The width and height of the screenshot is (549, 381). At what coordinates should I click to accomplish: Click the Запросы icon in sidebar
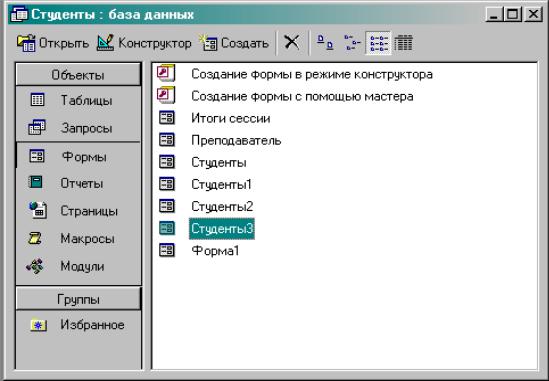point(37,127)
